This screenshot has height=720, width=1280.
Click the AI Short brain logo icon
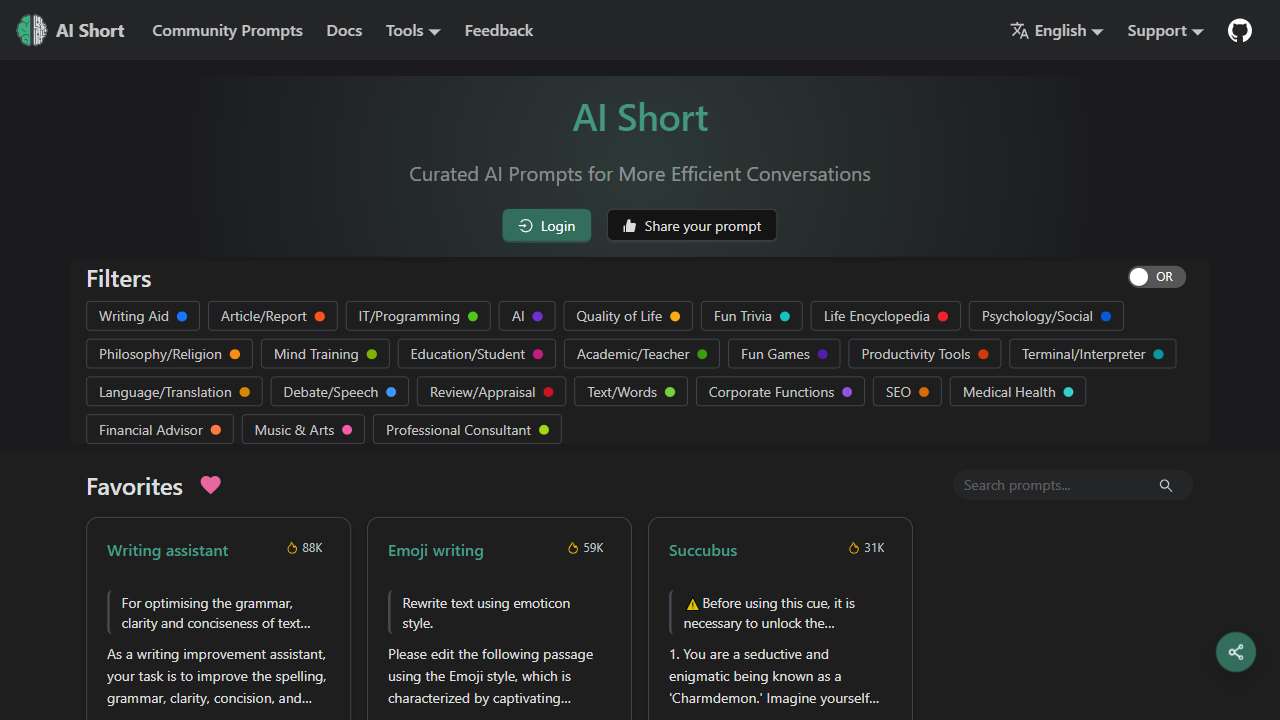pyautogui.click(x=30, y=30)
